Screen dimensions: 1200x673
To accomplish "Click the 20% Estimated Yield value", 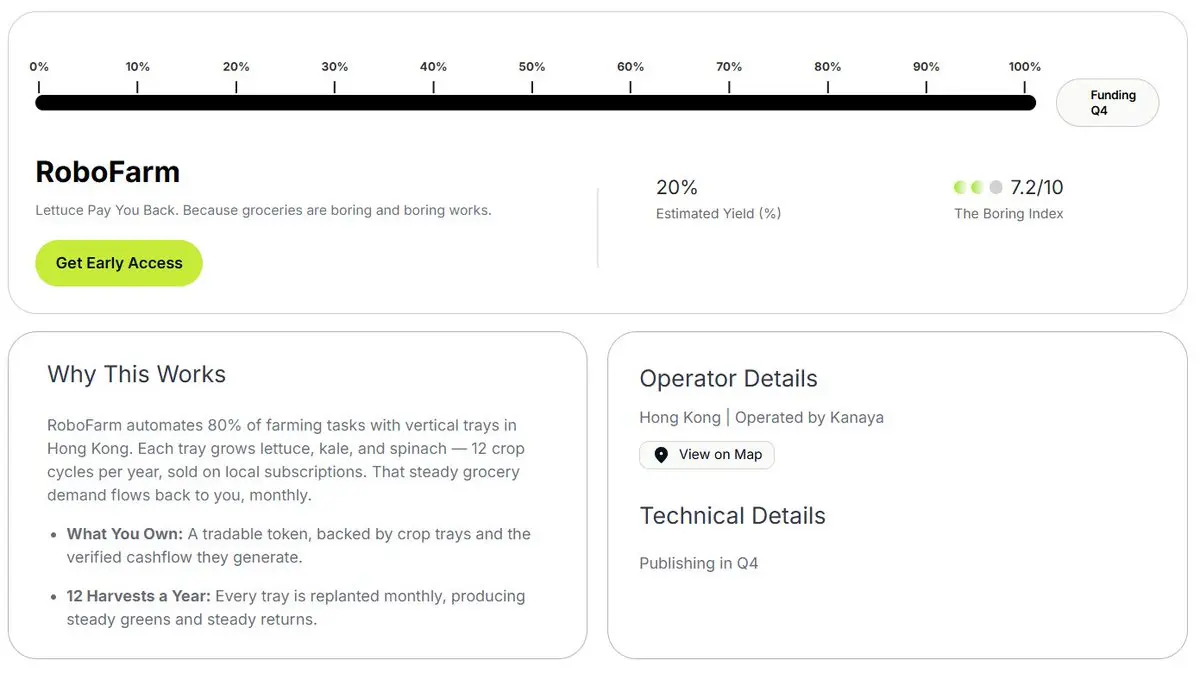I will point(677,187).
